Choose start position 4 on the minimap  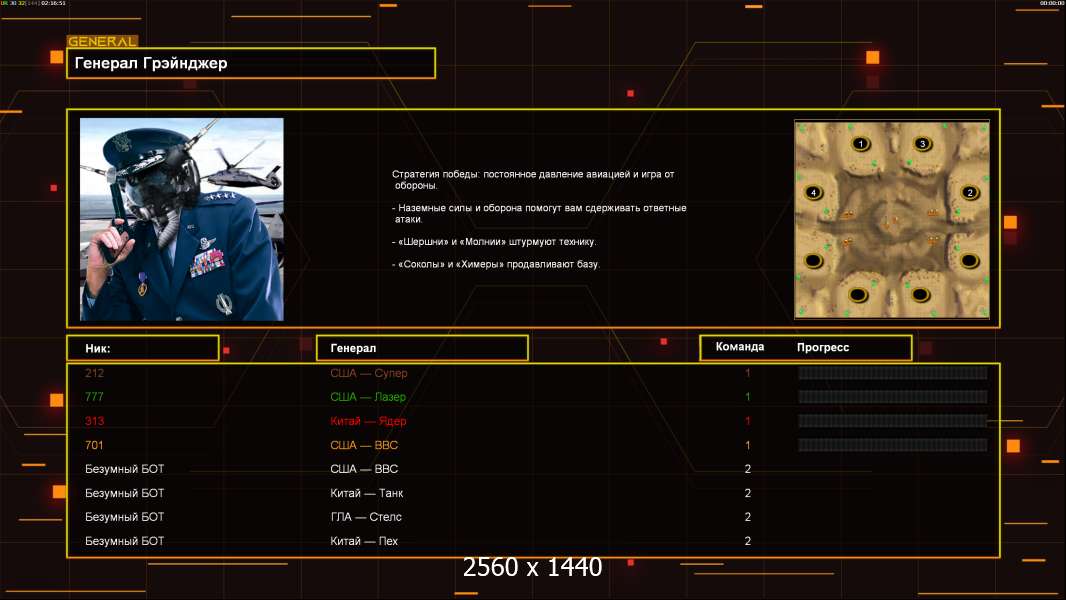click(x=814, y=192)
